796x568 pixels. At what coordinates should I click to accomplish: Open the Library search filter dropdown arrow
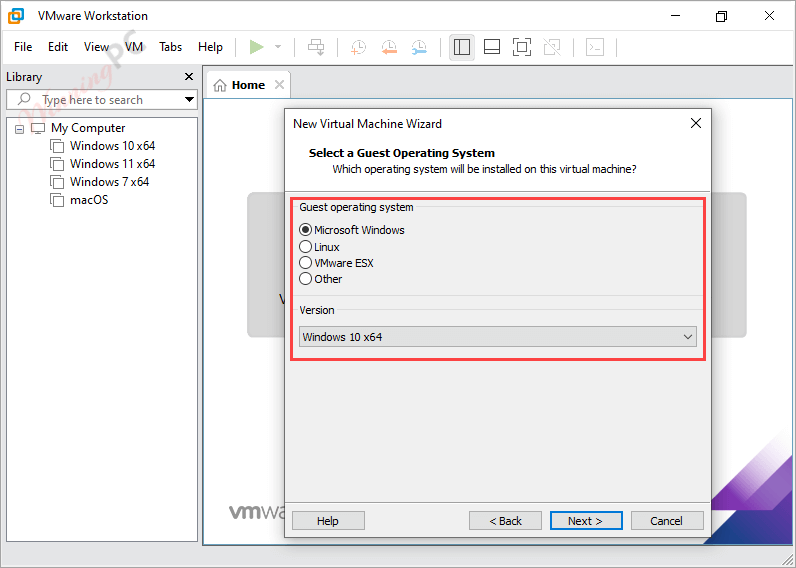[x=189, y=99]
